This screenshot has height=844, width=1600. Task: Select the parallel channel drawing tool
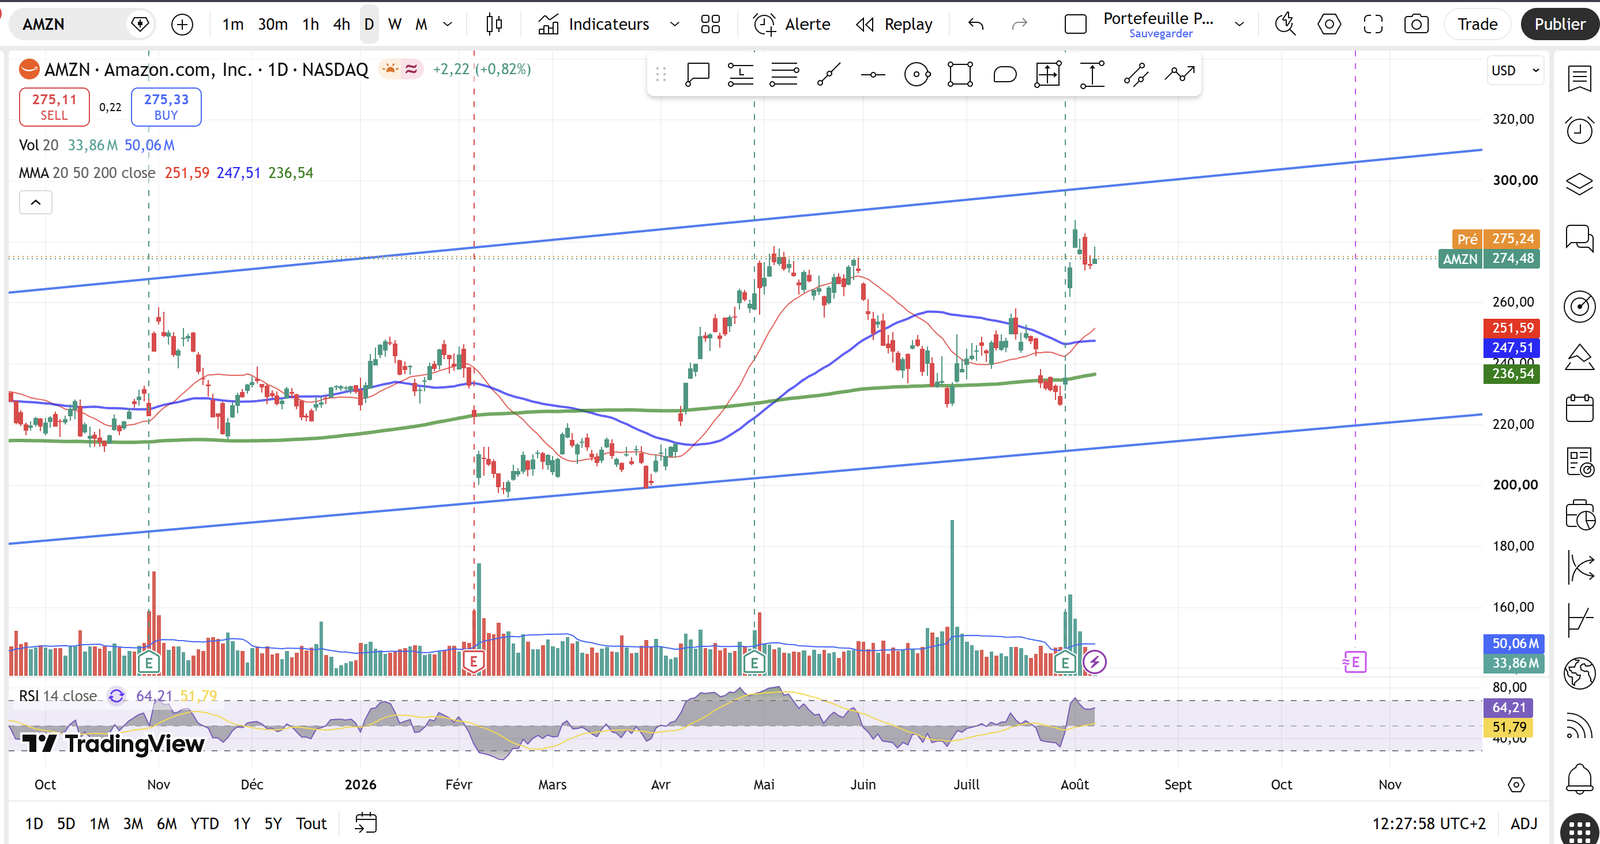pos(1136,74)
